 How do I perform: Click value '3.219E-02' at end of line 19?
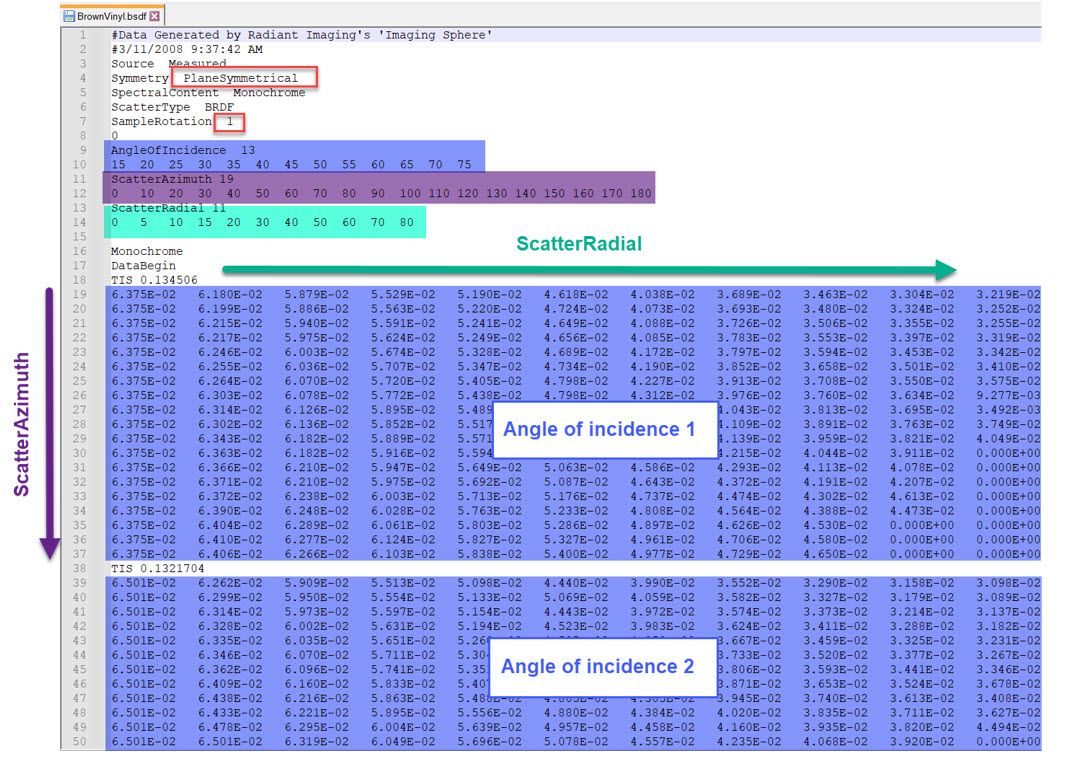point(1008,294)
